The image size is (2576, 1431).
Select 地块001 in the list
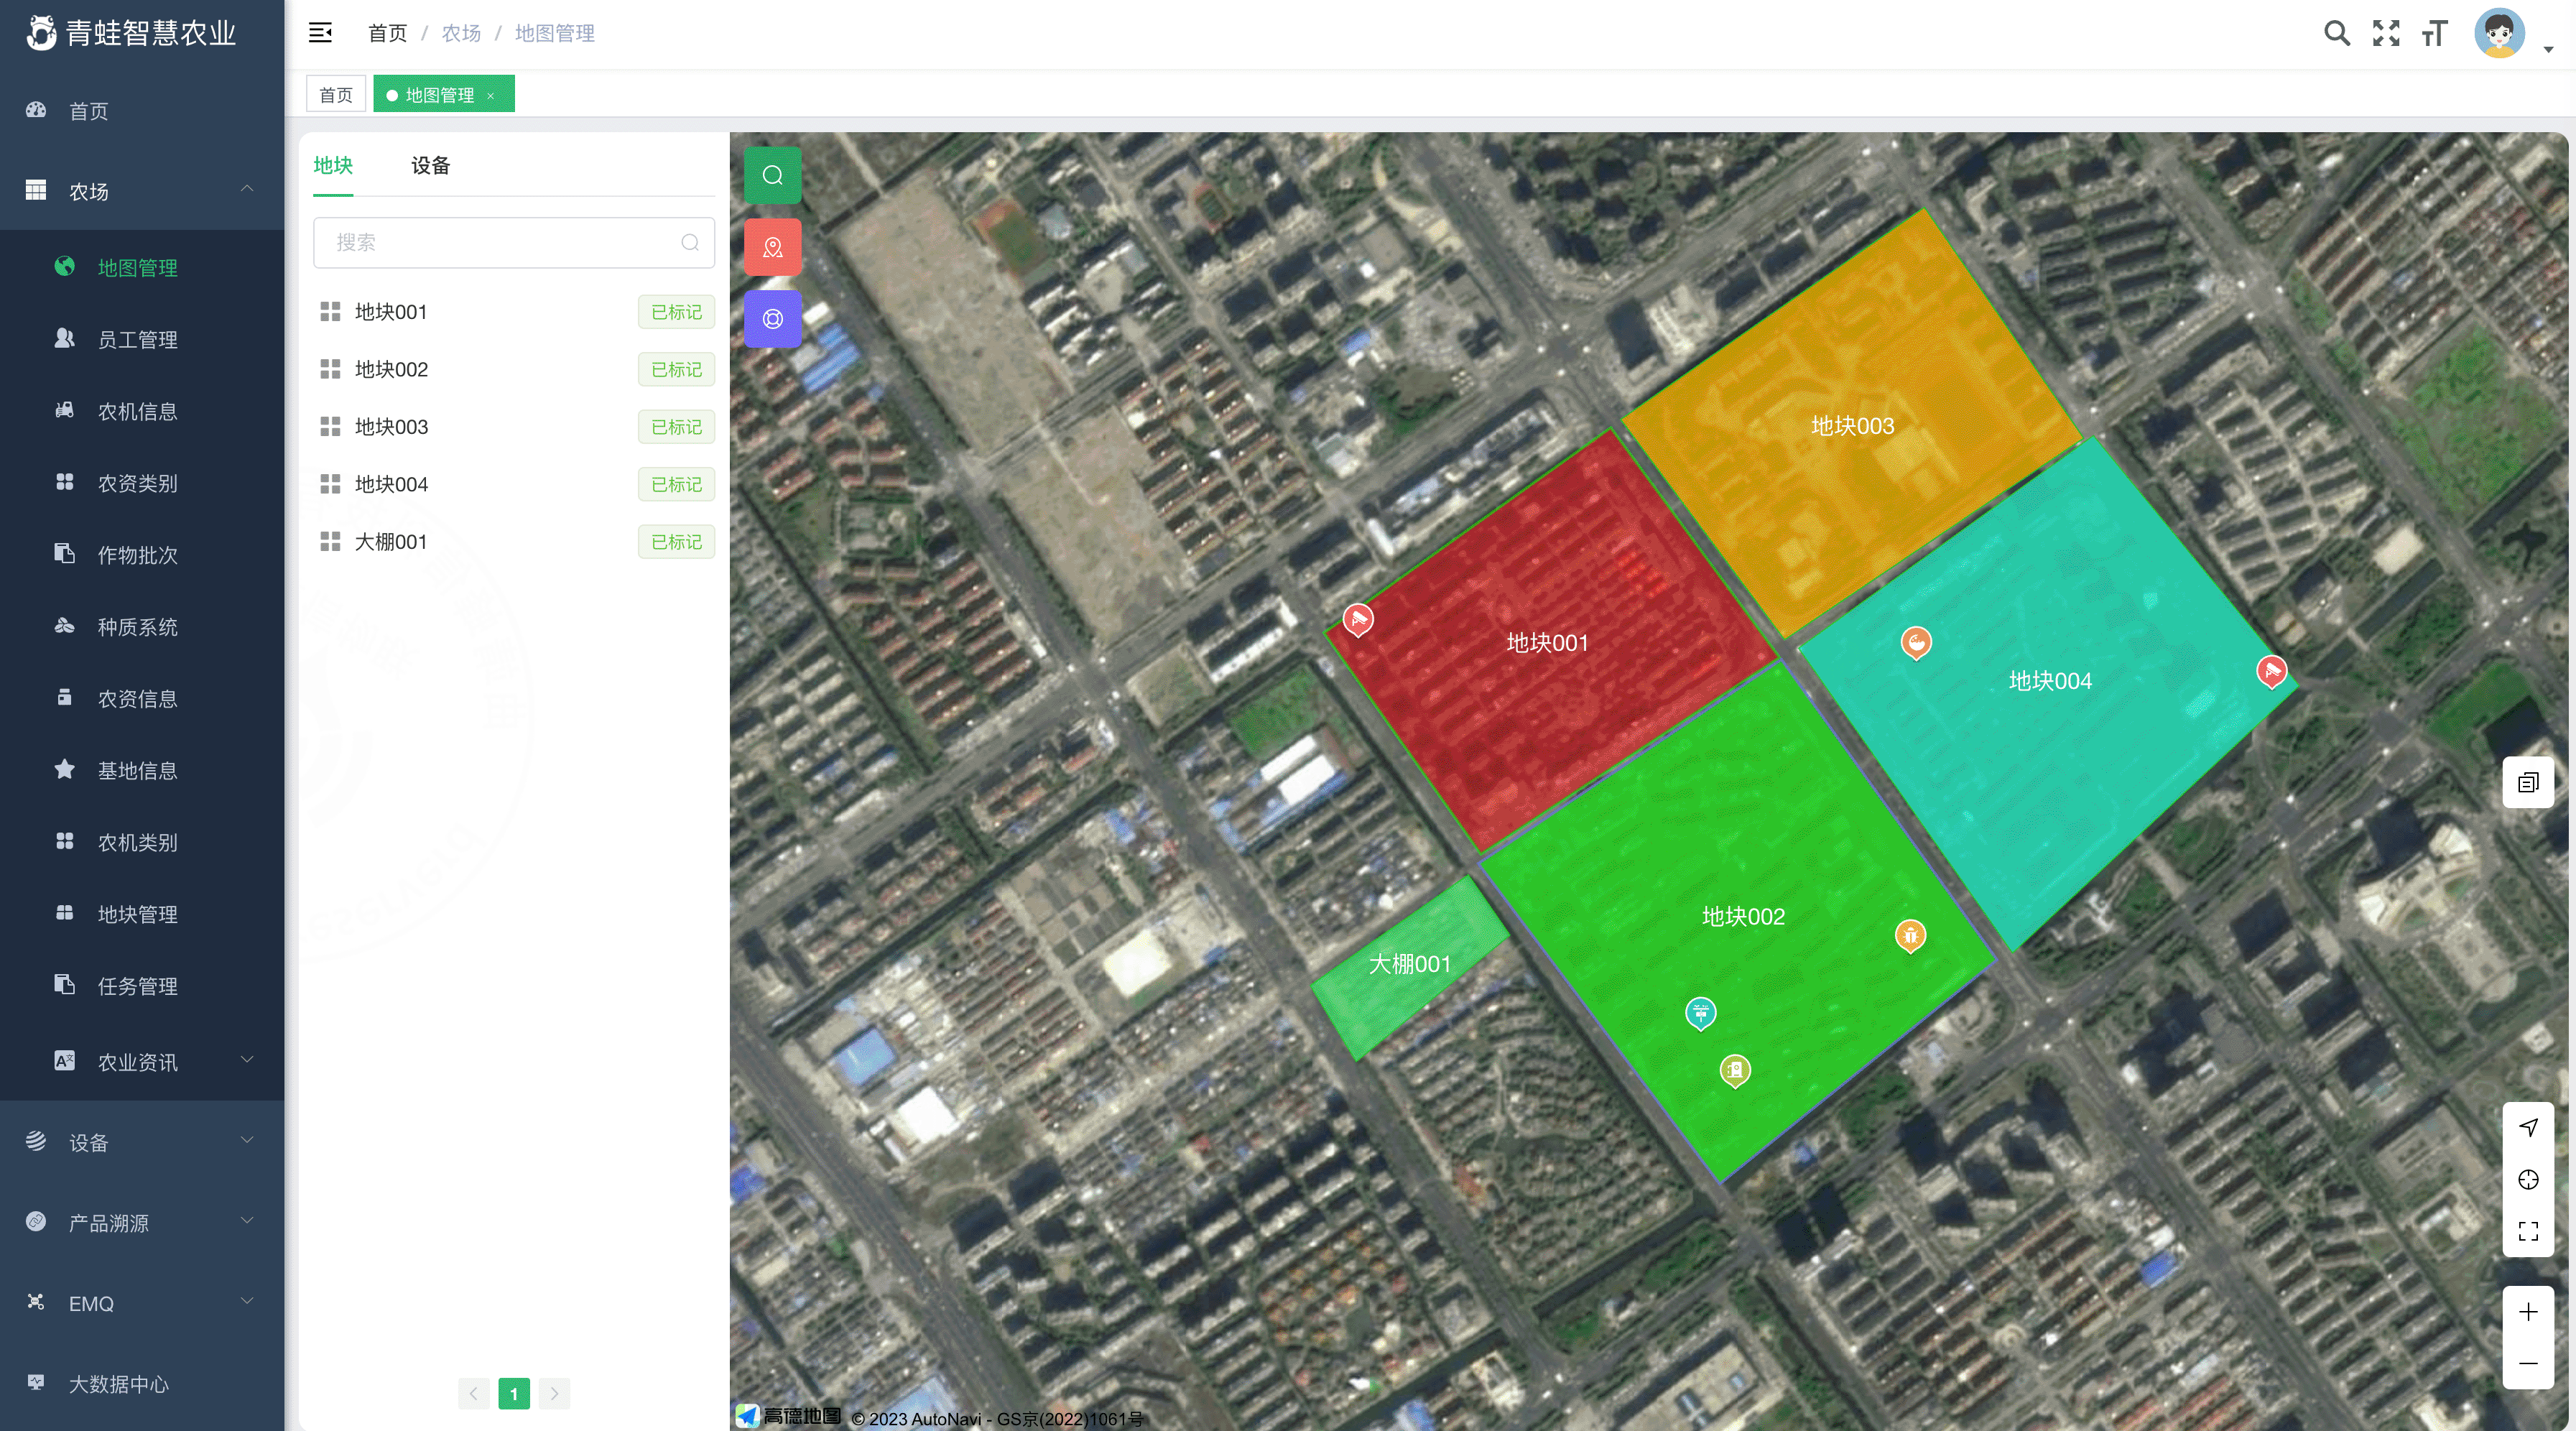coord(516,312)
